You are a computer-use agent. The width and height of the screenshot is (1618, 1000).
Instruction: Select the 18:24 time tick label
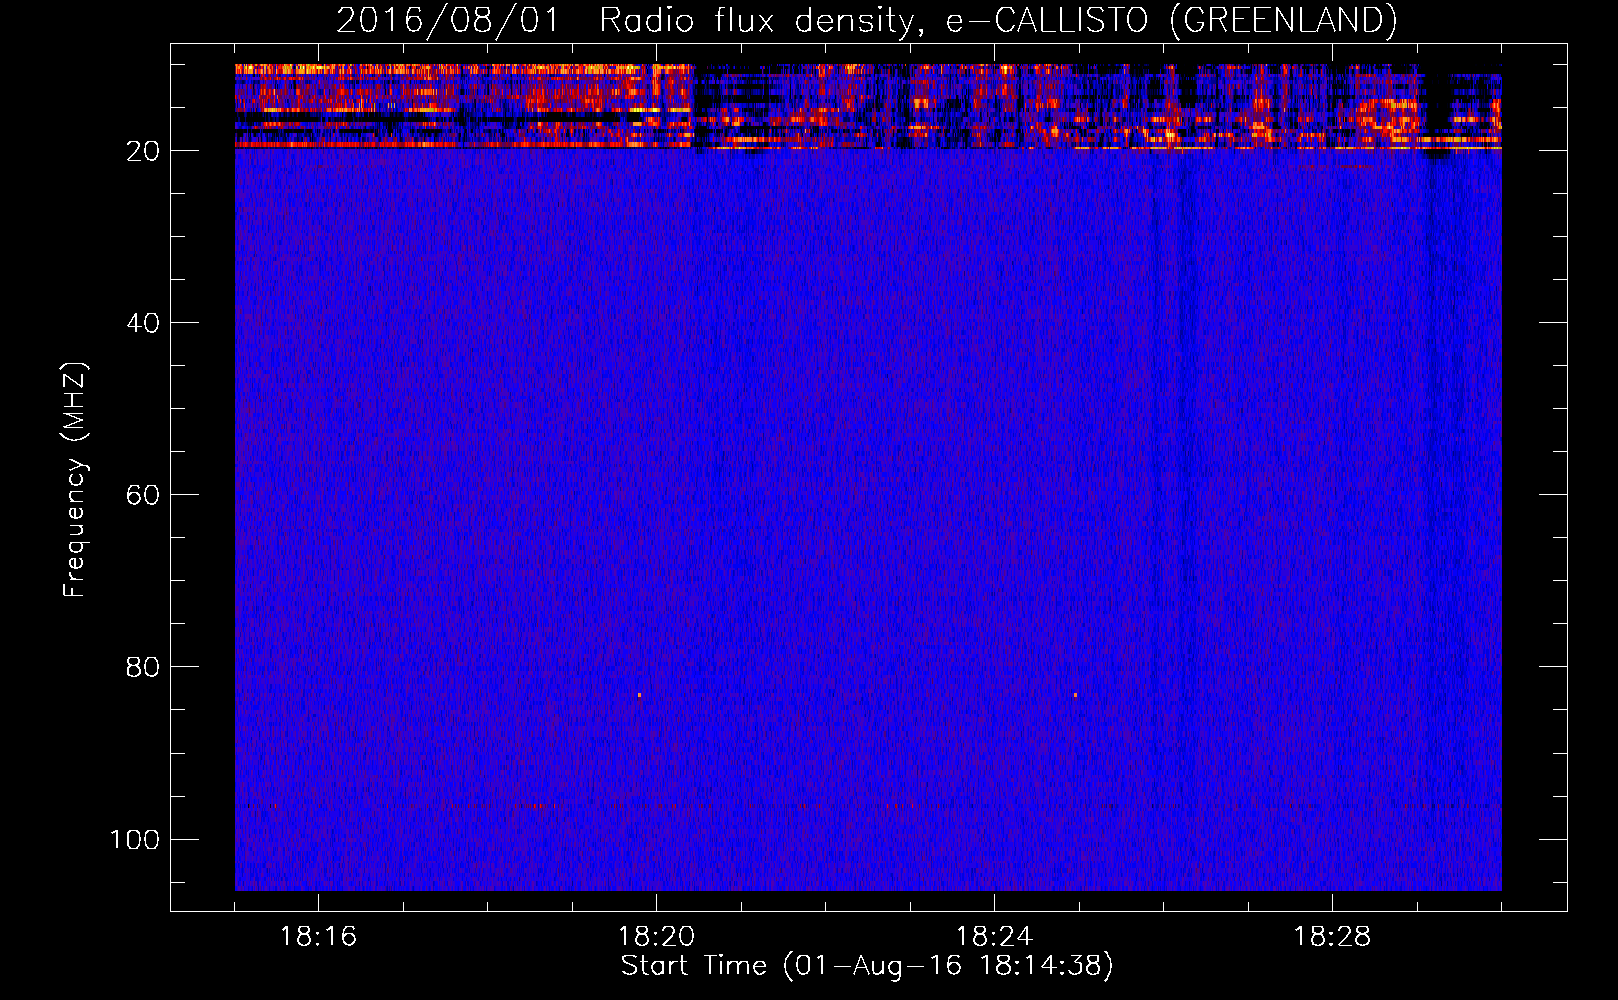994,937
